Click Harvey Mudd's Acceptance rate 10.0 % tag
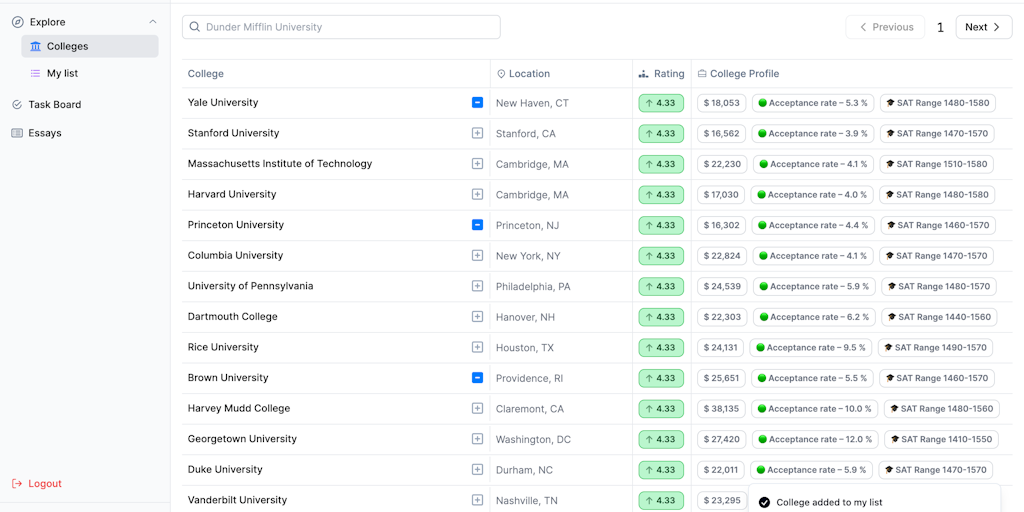1024x512 pixels. 814,408
